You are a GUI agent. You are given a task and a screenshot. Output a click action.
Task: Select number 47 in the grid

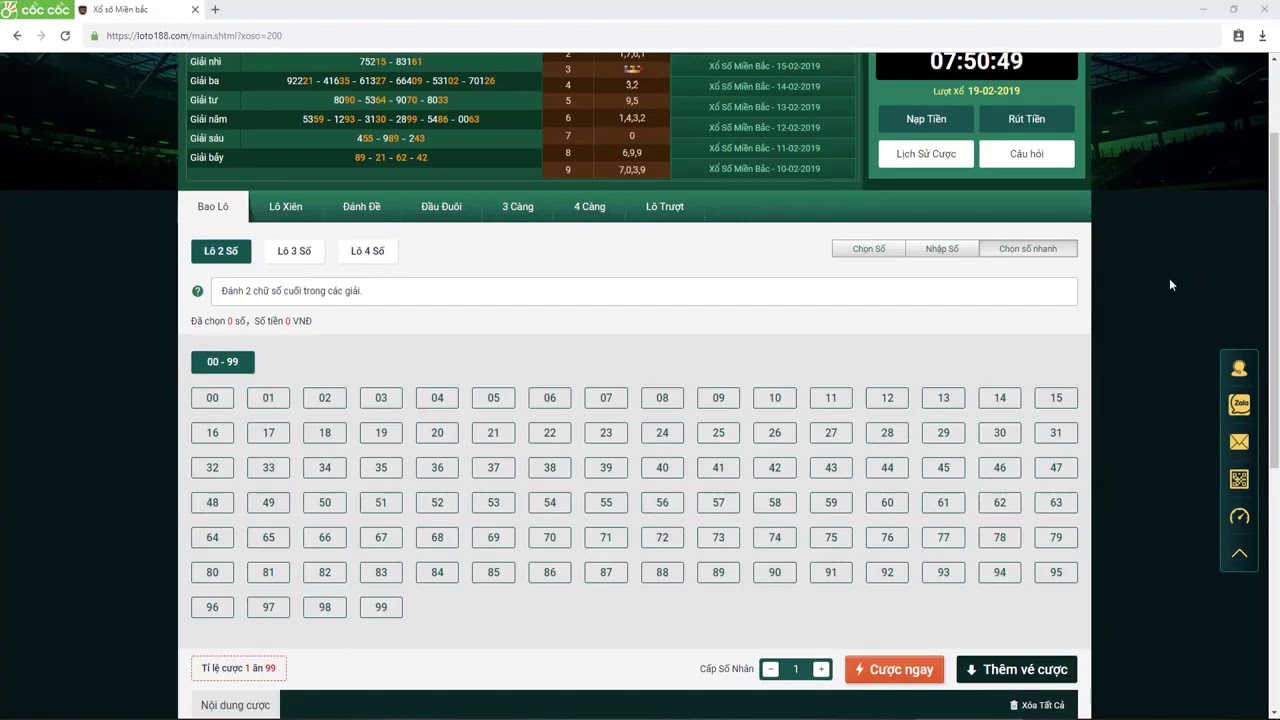pyautogui.click(x=1056, y=468)
